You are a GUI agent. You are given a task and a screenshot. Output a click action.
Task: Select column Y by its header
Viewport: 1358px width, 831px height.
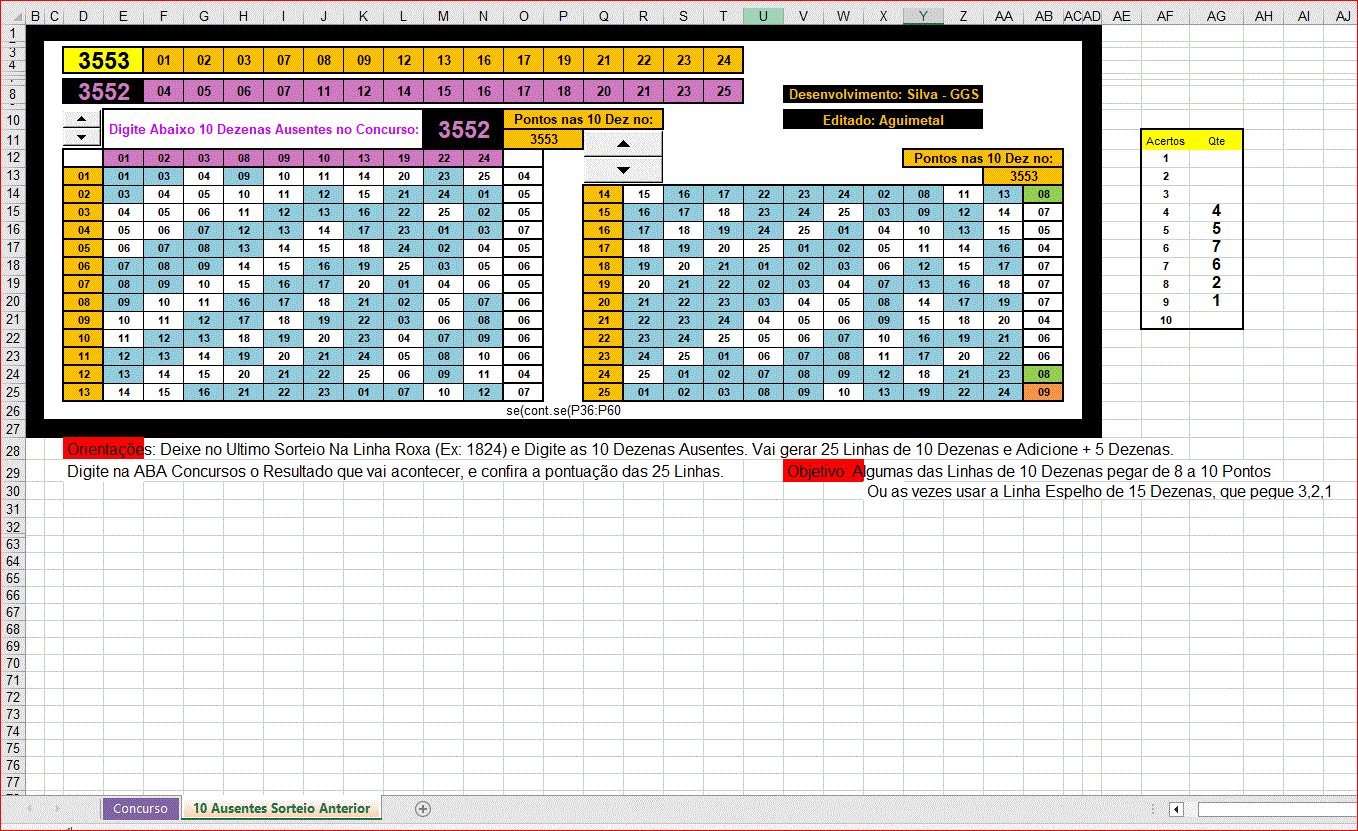(923, 15)
